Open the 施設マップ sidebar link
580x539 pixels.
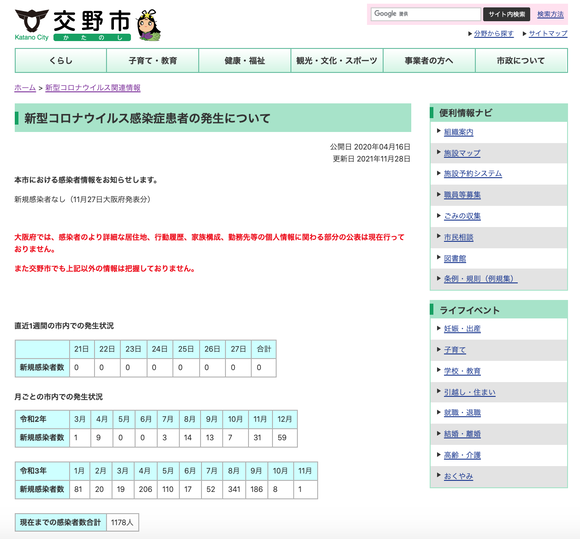pos(462,153)
